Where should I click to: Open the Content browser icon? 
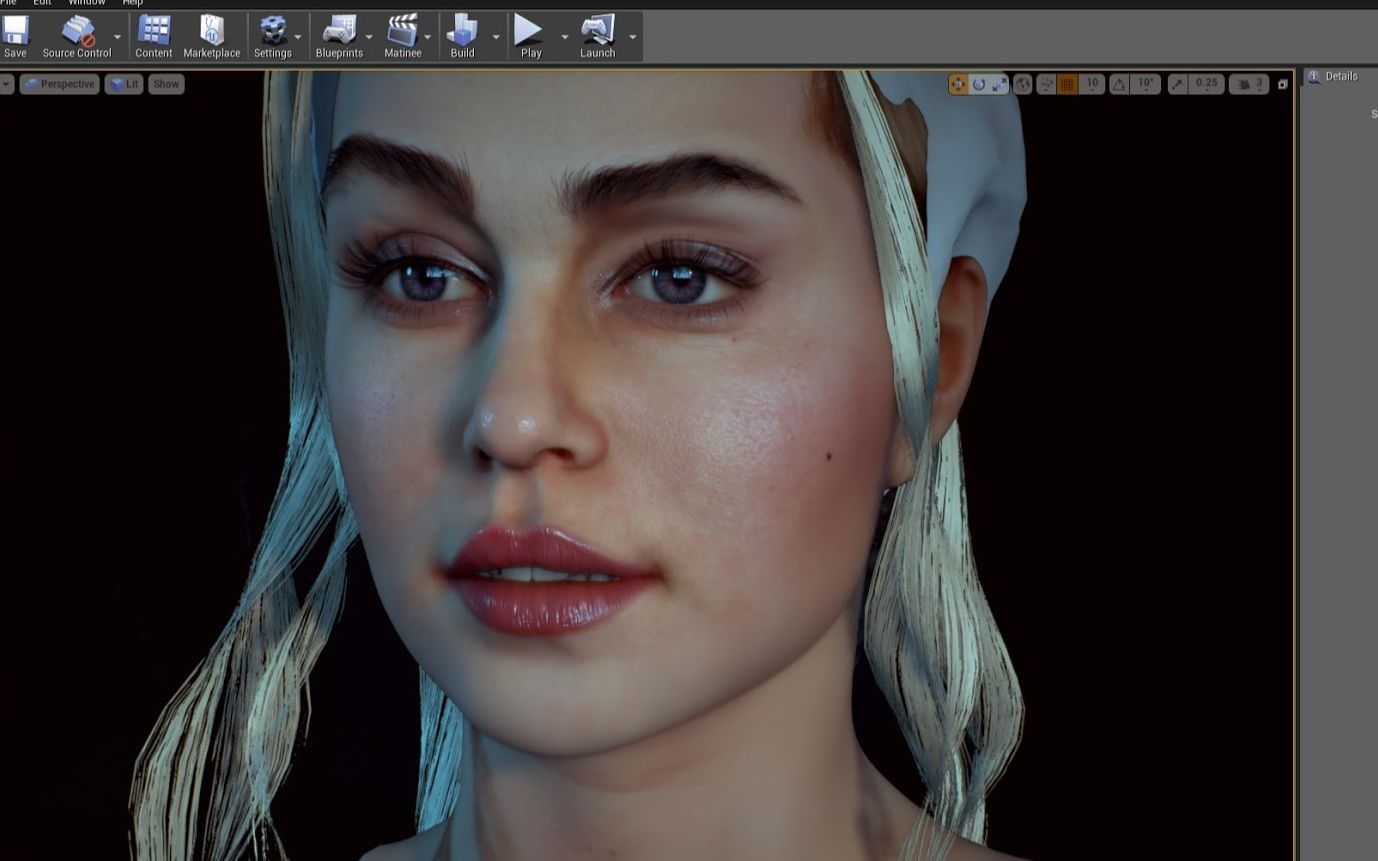coord(154,37)
